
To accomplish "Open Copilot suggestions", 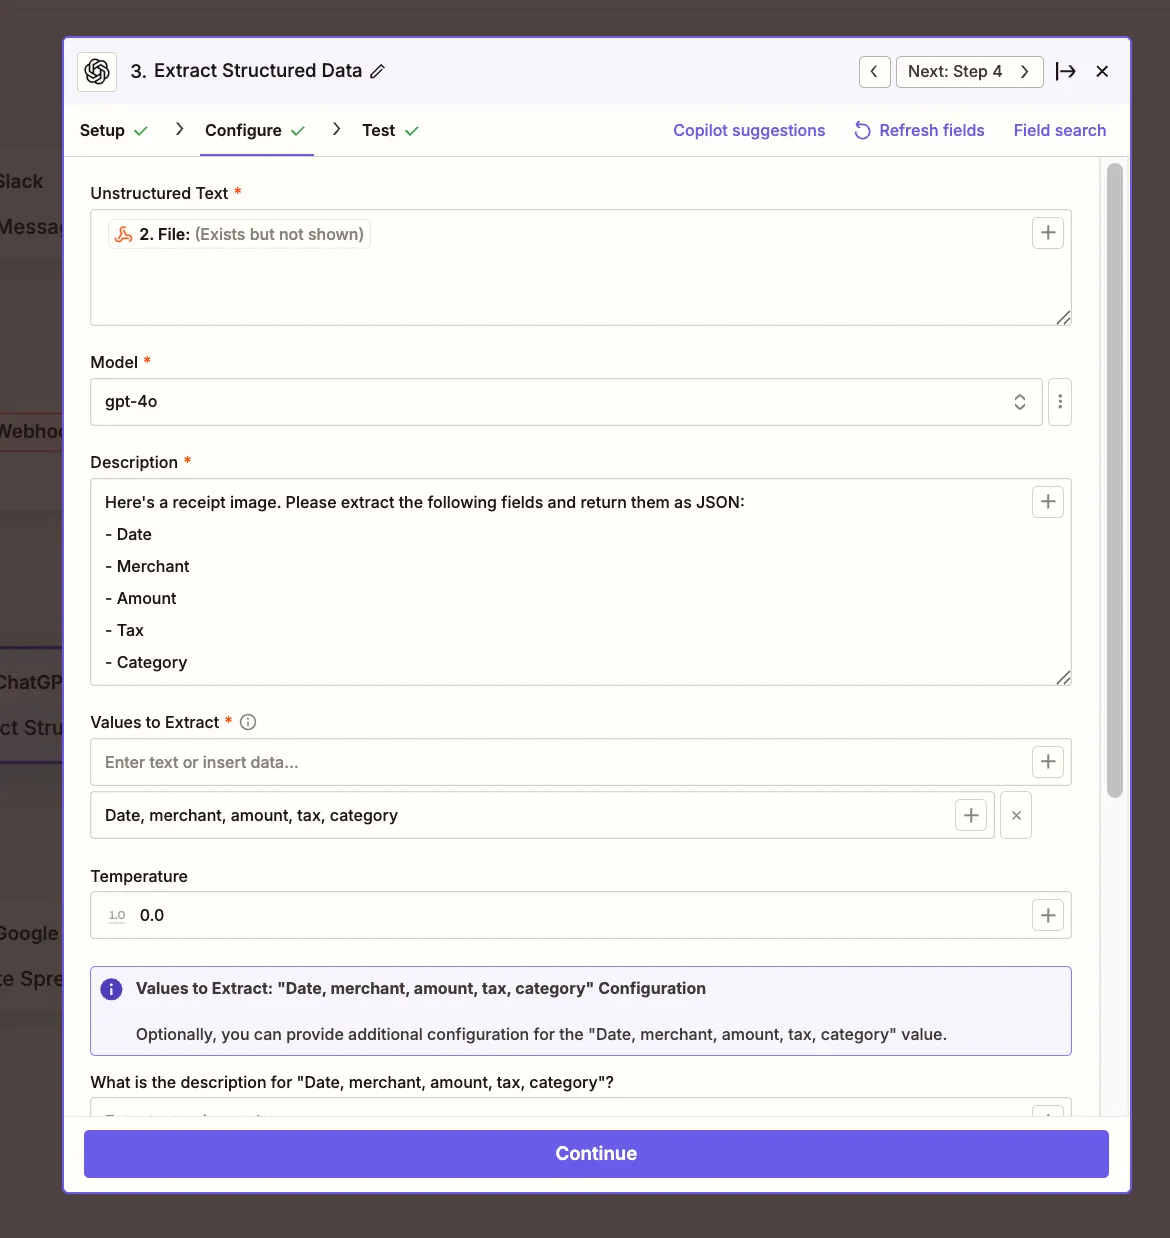I will tap(749, 130).
